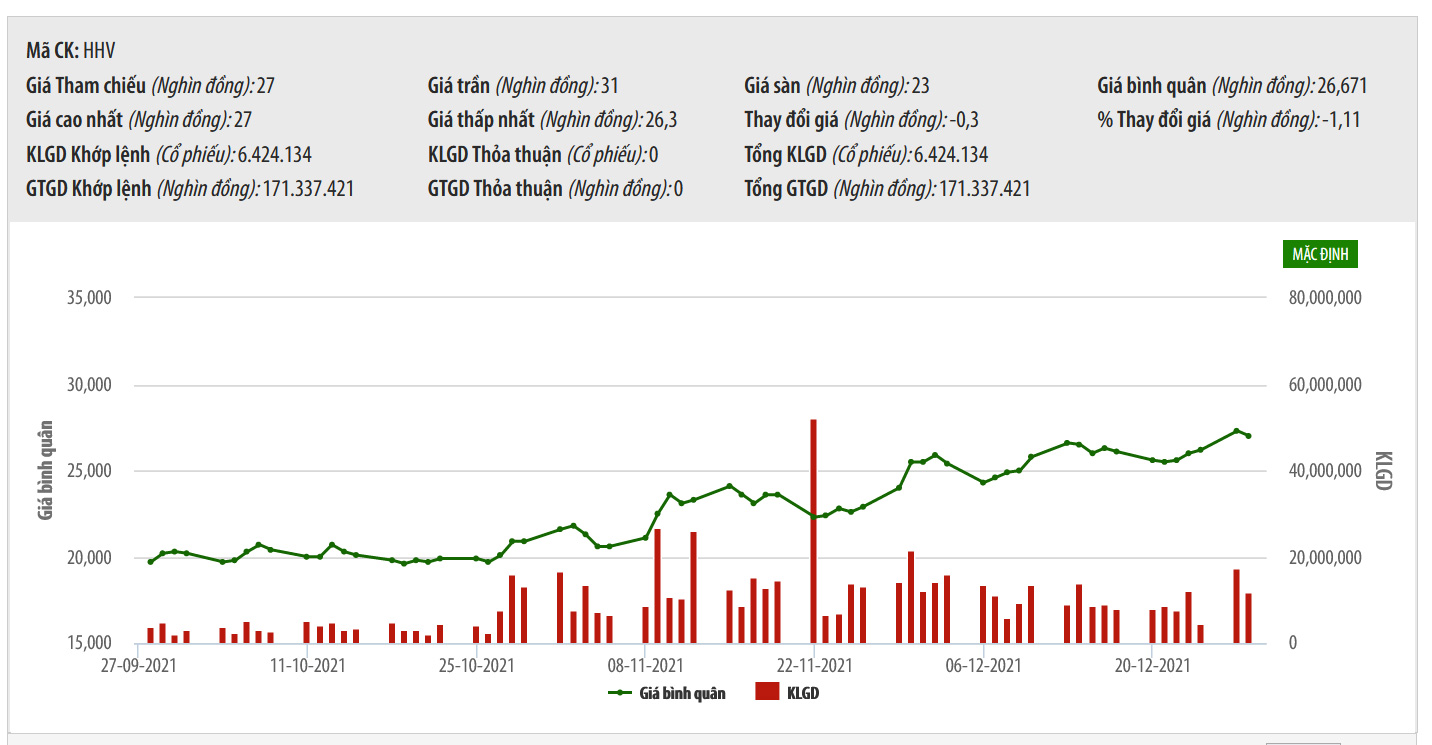This screenshot has height=745, width=1432.
Task: Click the vertical Giá bình quân axis title
Action: [x=45, y=470]
